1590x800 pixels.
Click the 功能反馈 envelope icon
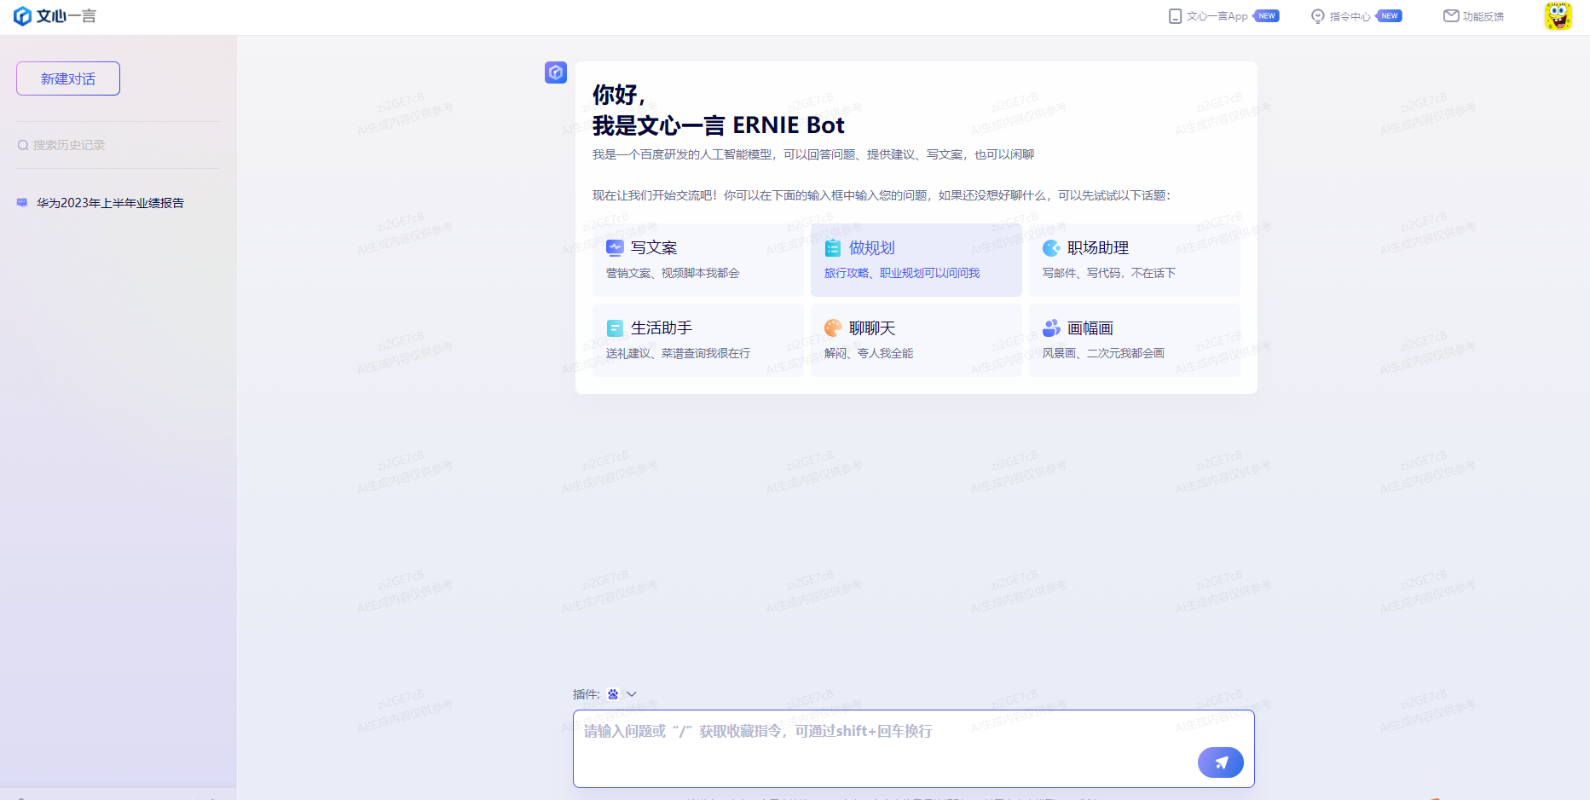click(x=1451, y=16)
